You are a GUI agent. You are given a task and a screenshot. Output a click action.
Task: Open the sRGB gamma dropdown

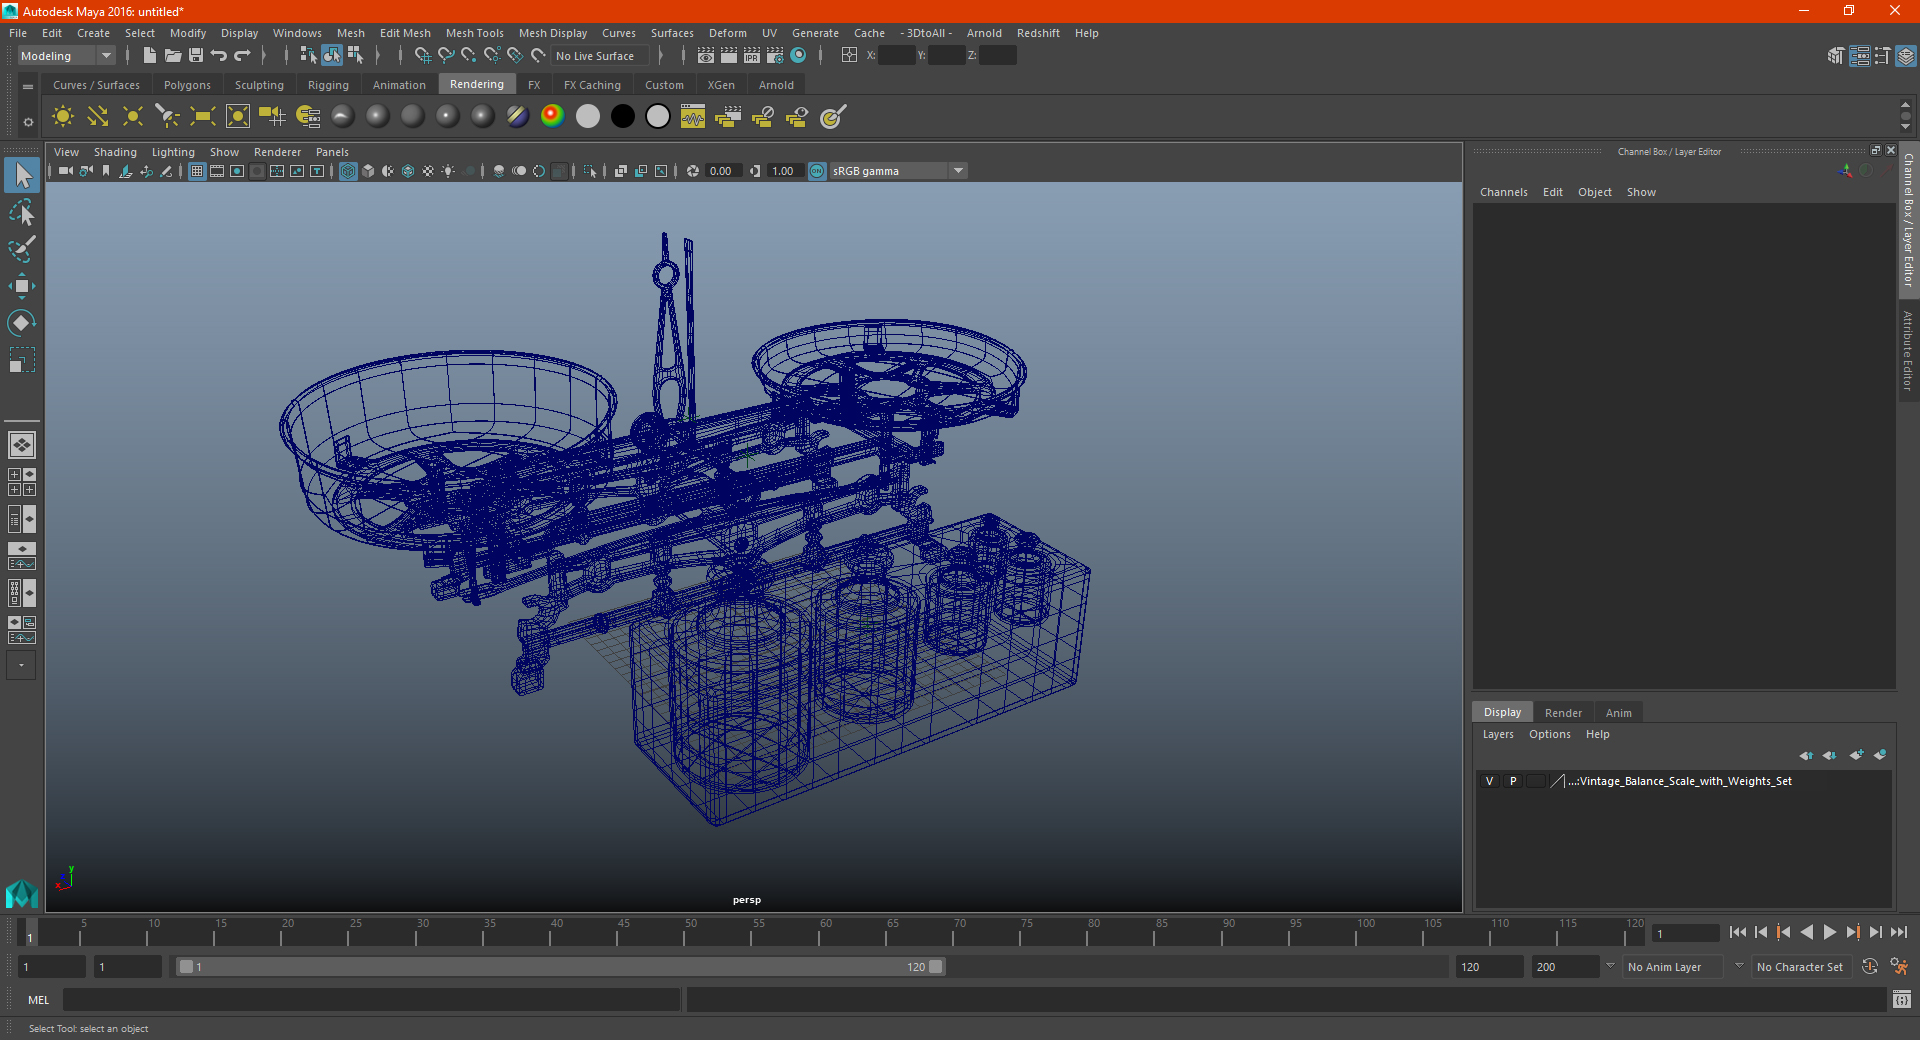[898, 171]
